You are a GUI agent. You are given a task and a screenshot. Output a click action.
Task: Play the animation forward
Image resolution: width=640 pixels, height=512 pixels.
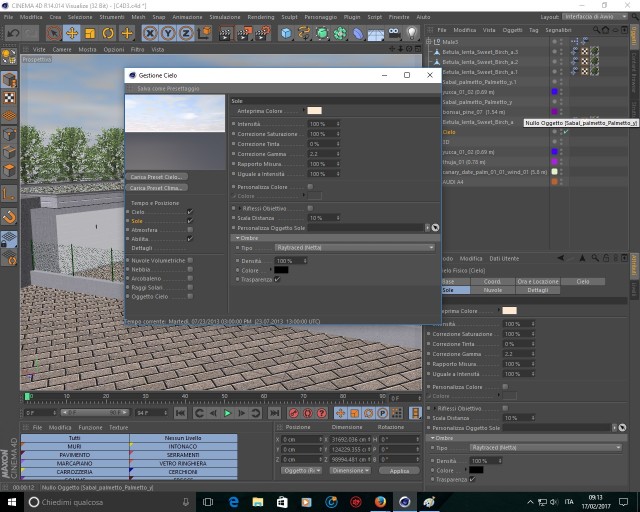[x=227, y=413]
